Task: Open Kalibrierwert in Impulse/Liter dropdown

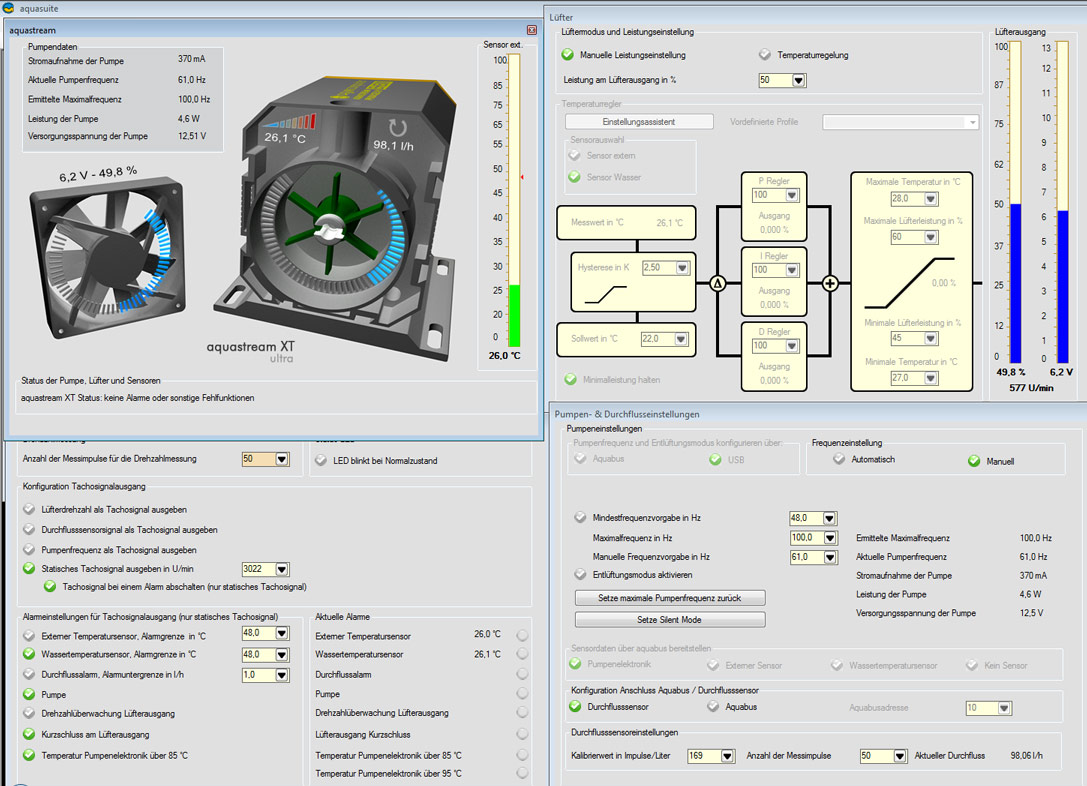Action: [x=727, y=756]
